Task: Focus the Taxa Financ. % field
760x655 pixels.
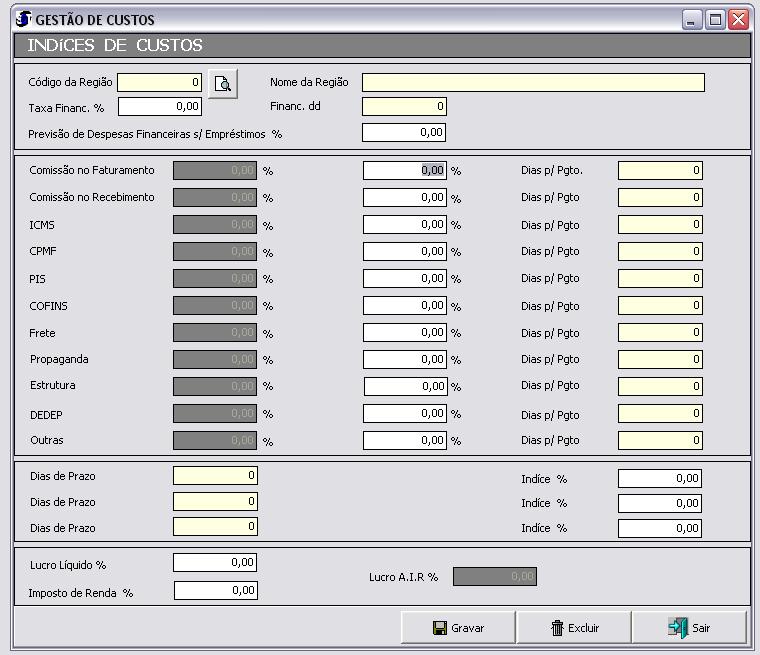Action: [x=160, y=106]
